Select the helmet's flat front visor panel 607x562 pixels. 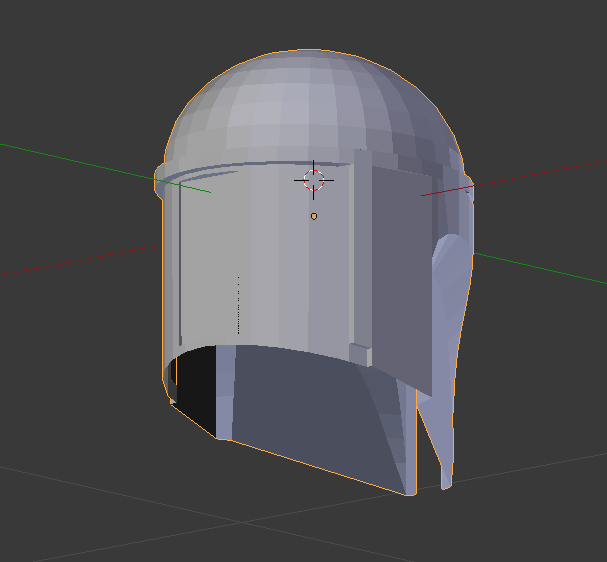pos(265,255)
